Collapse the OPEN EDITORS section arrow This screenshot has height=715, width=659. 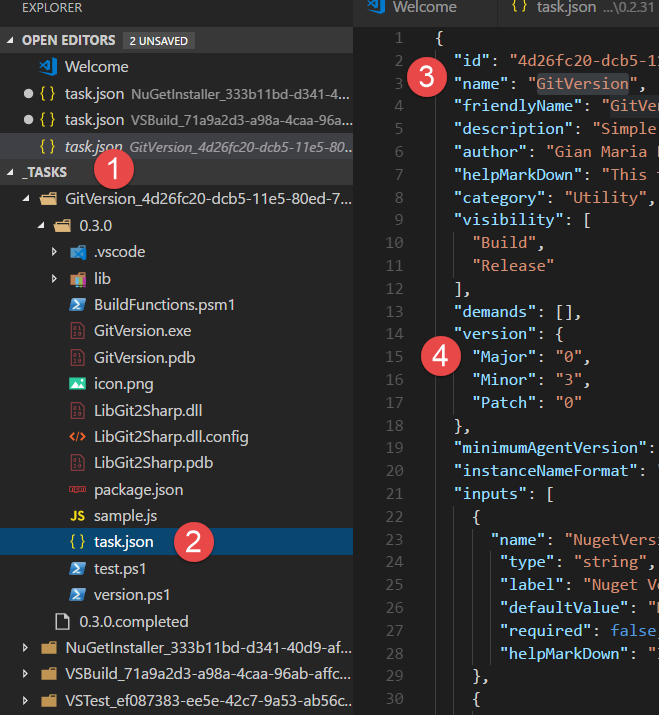pos(10,41)
